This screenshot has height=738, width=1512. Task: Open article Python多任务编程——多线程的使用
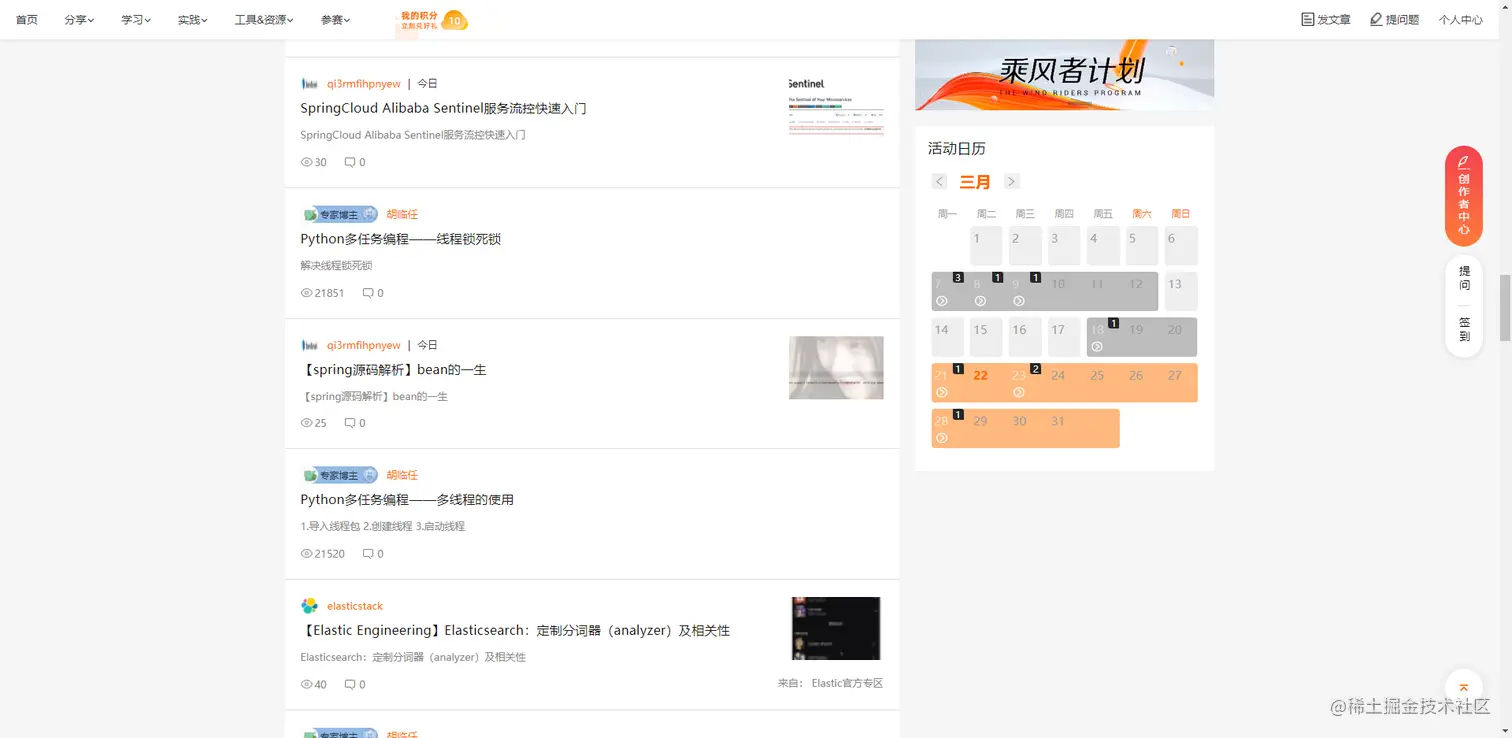(x=407, y=500)
